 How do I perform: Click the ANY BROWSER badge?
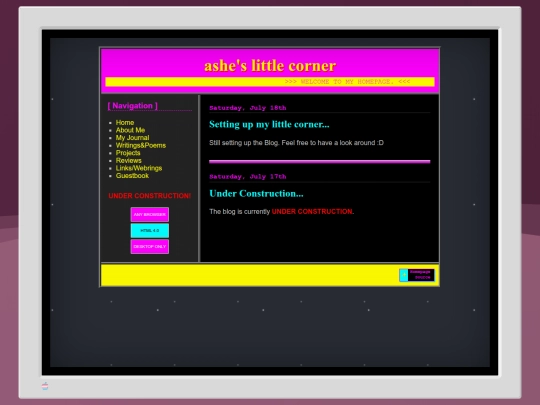coord(149,214)
